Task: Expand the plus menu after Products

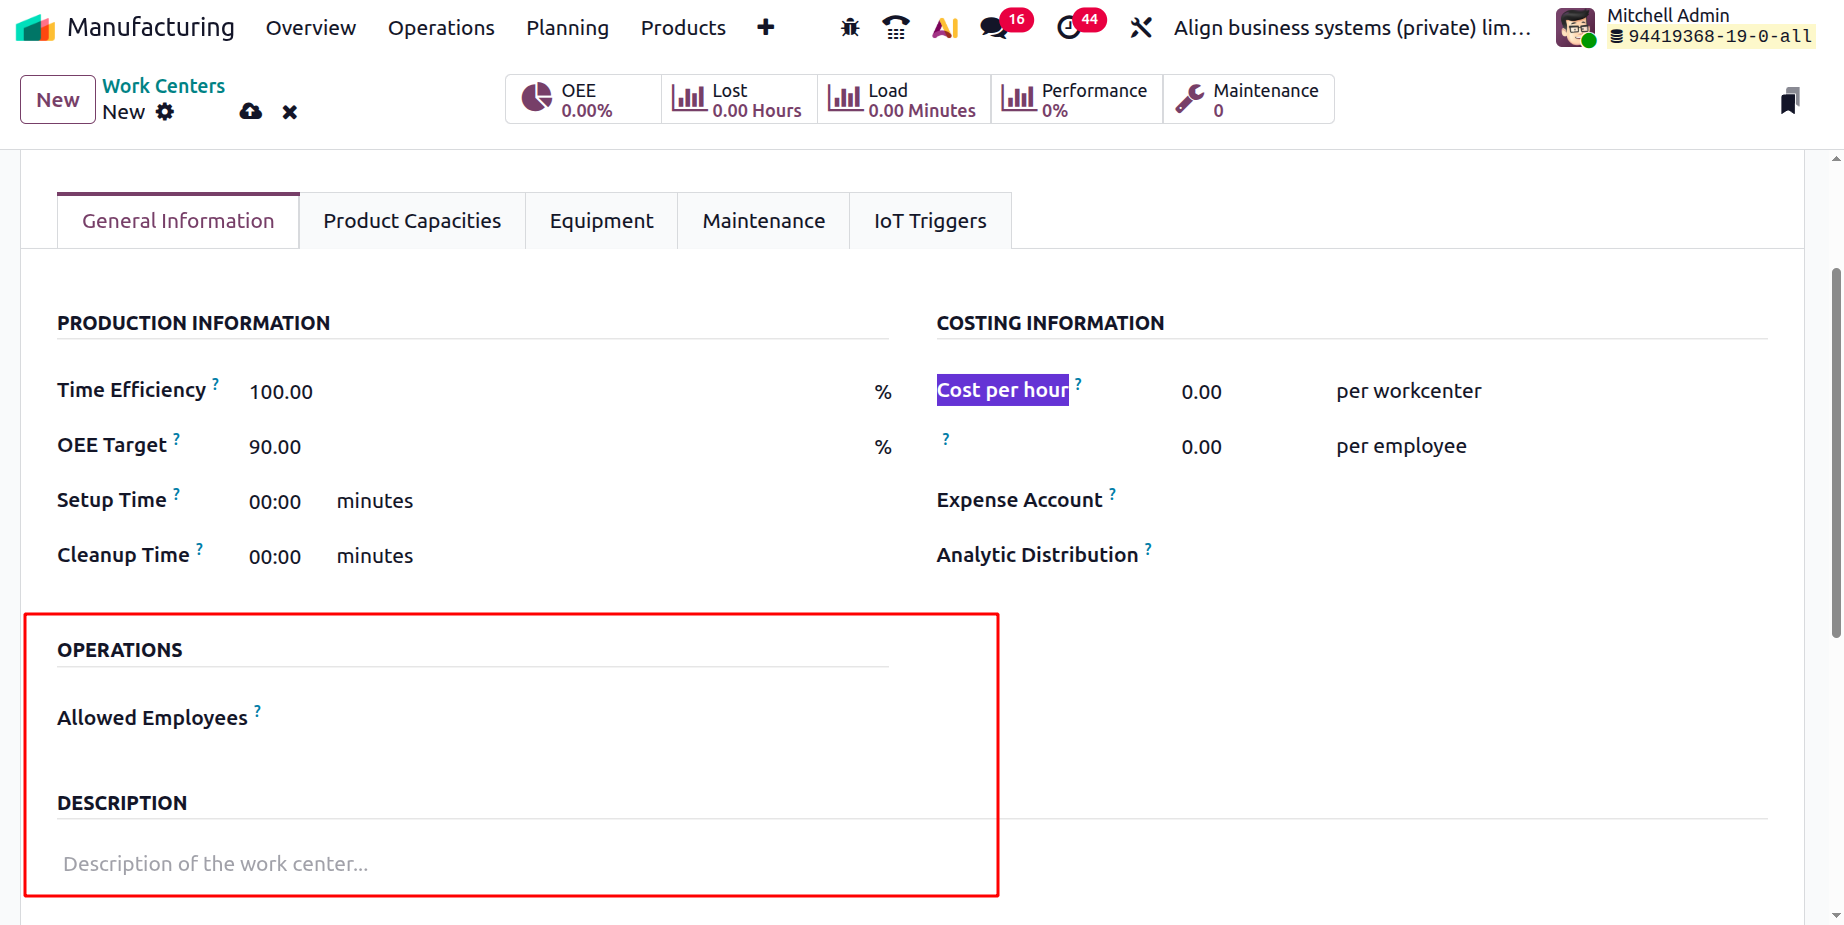Action: [x=766, y=28]
